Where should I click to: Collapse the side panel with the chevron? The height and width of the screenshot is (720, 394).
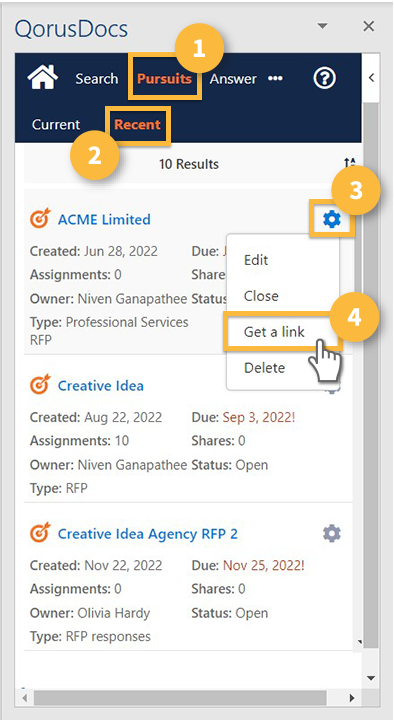pos(371,78)
